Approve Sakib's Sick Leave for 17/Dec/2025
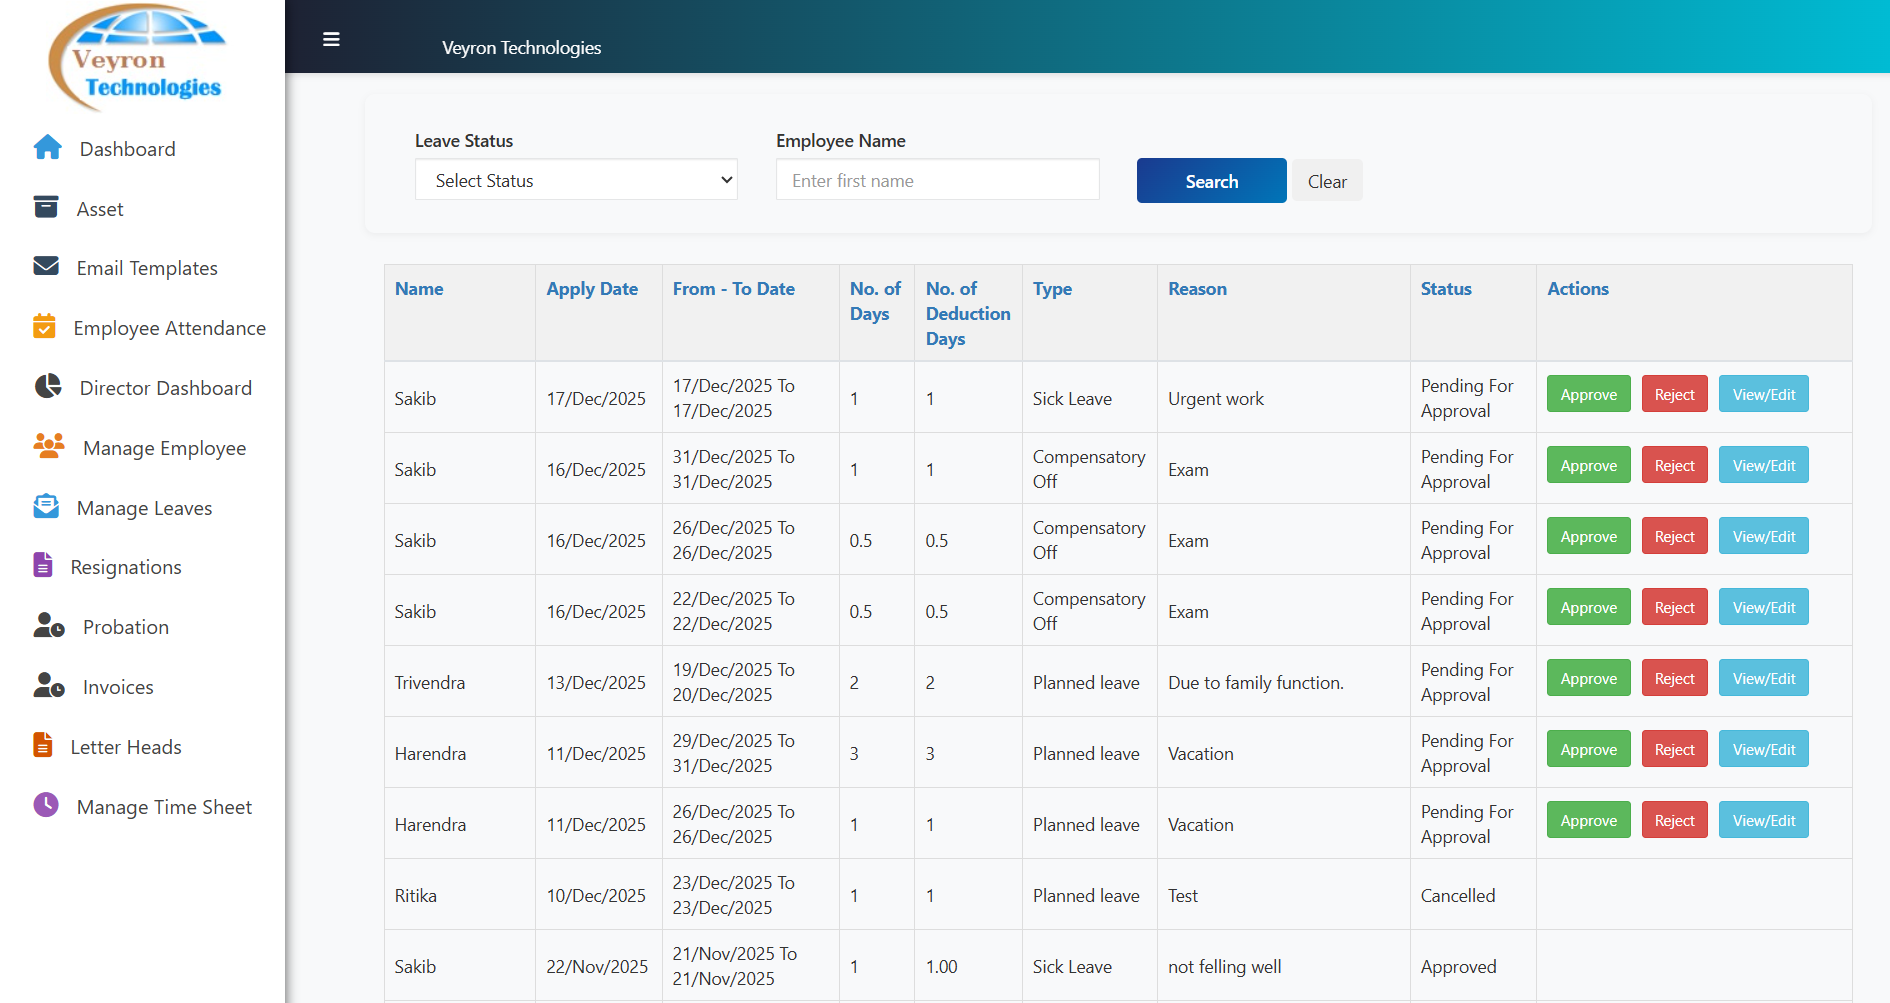1890x1003 pixels. [x=1588, y=394]
